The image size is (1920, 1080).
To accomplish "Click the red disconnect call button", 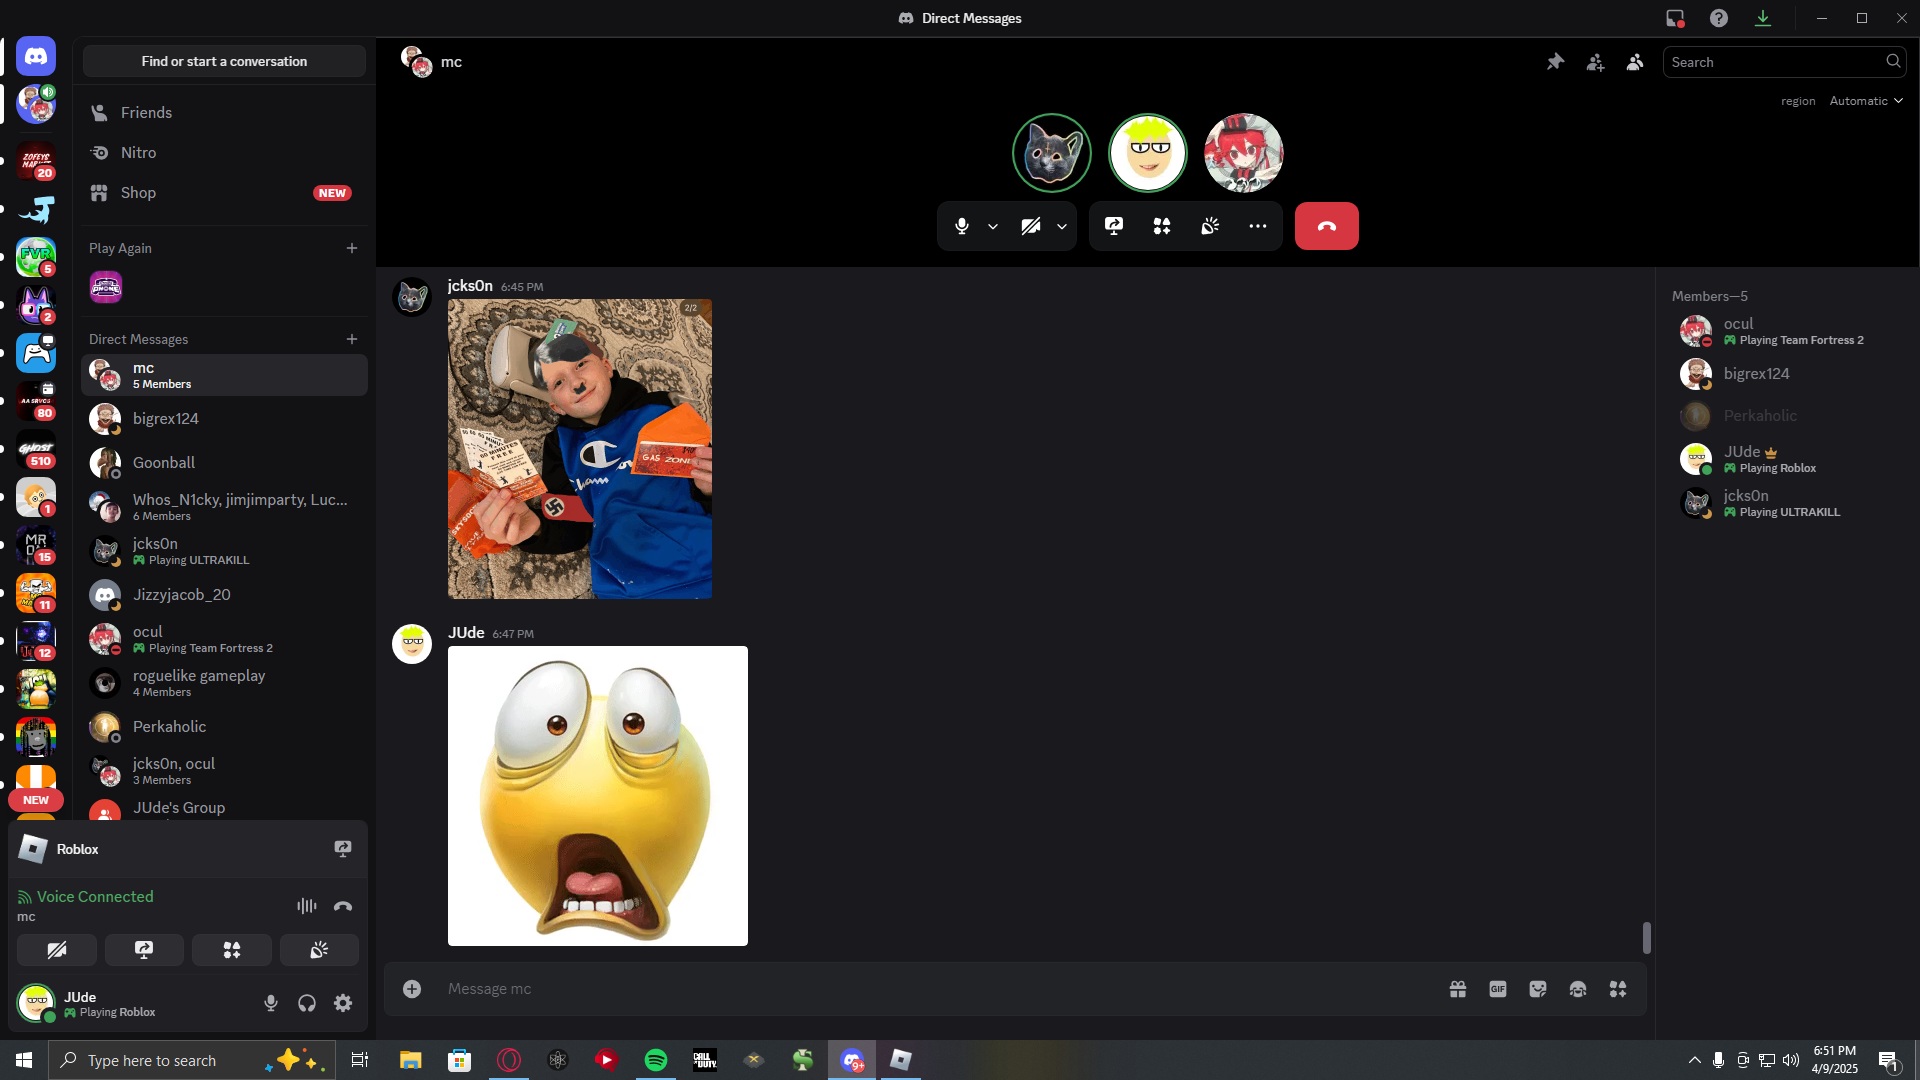I will [x=1326, y=226].
